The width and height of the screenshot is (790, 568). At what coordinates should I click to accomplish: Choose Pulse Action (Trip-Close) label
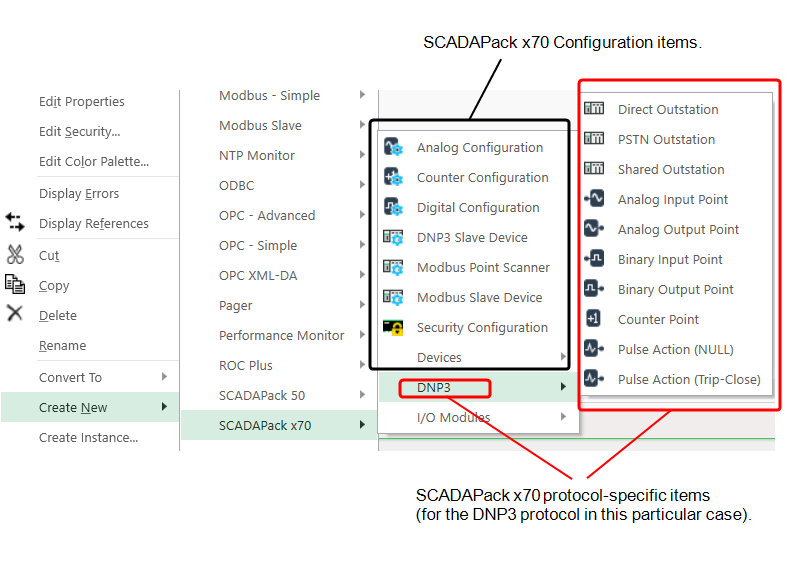[689, 380]
